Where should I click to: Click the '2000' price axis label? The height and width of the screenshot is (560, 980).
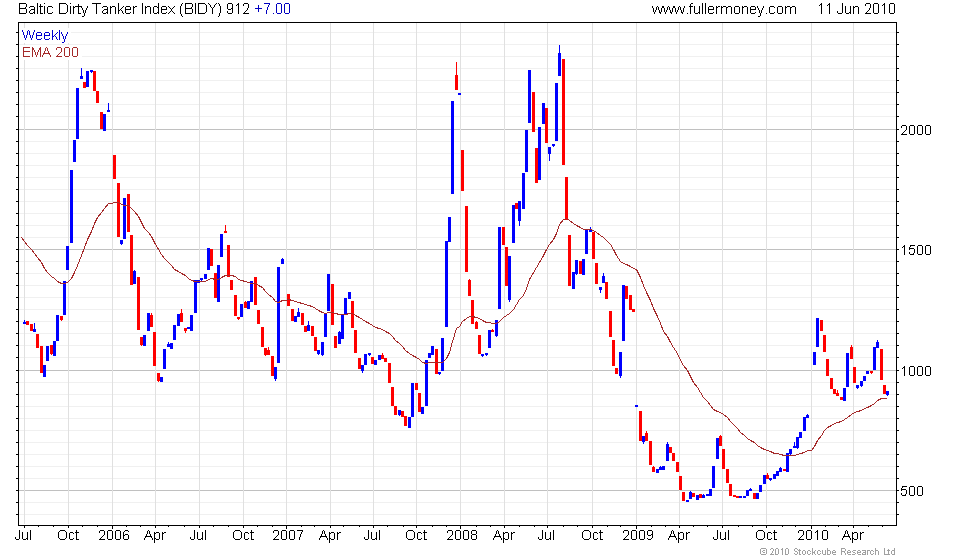click(x=916, y=130)
